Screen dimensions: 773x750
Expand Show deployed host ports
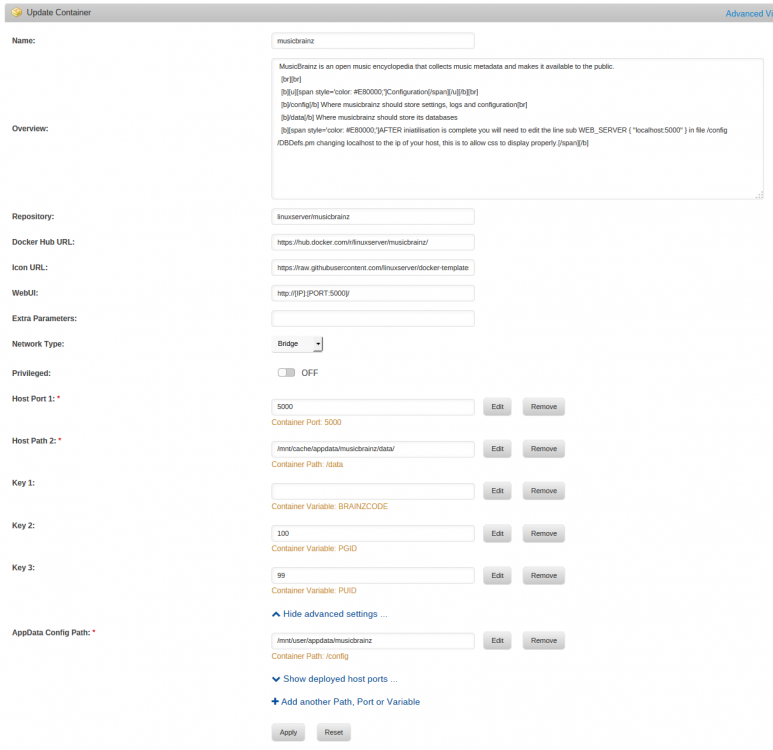335,679
